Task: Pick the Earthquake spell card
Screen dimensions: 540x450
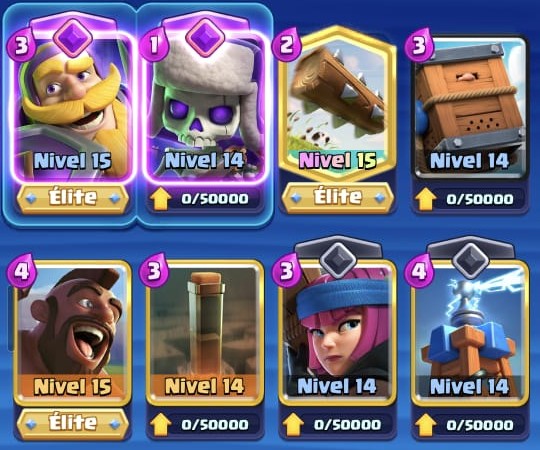Action: tap(205, 332)
